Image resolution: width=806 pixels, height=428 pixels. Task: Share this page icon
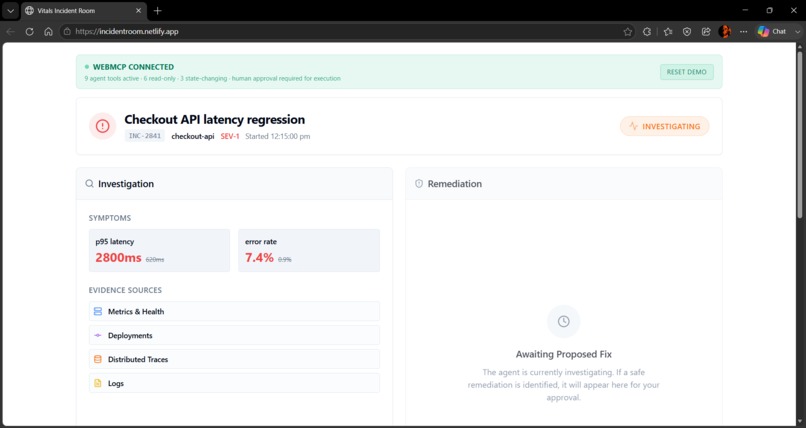[706, 31]
